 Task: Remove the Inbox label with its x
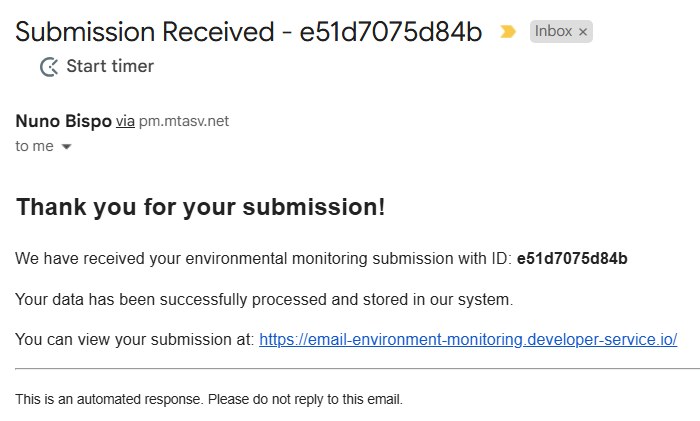583,32
